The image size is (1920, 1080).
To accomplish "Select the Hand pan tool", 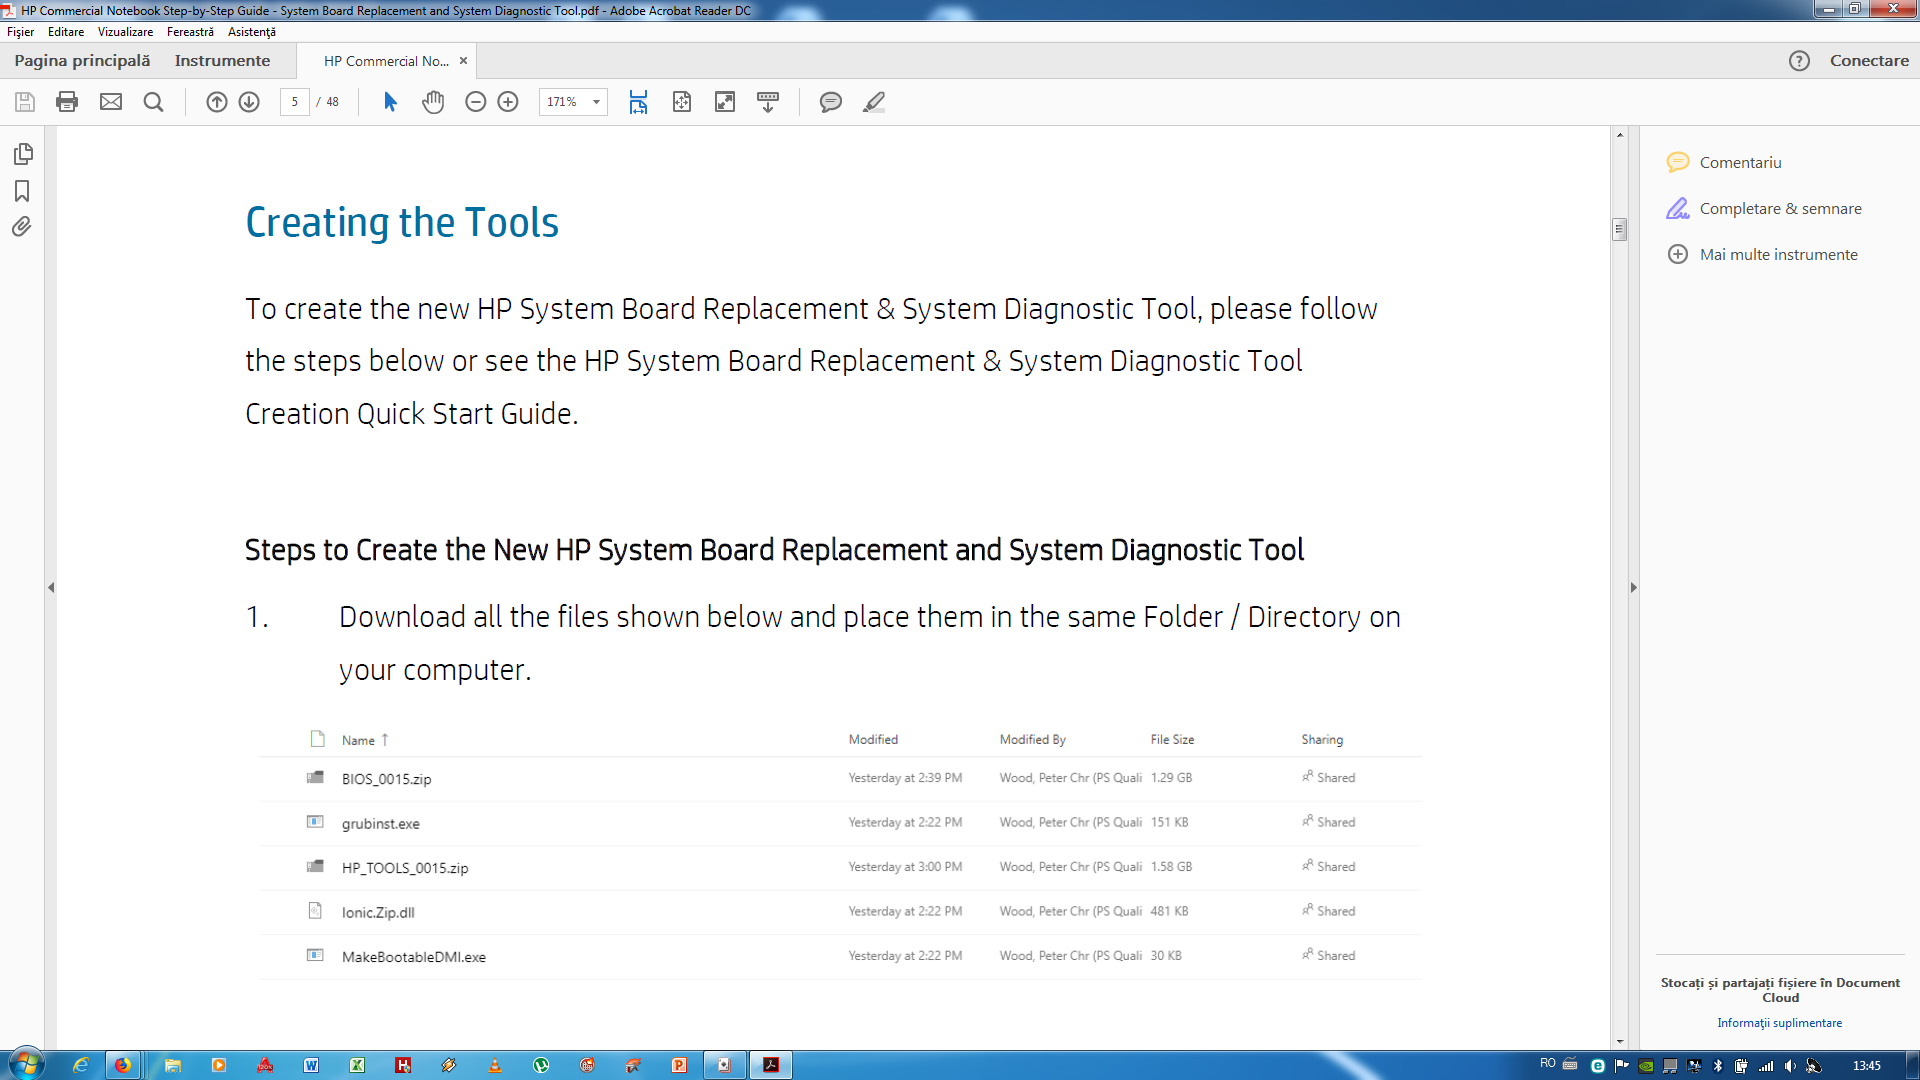I will [433, 102].
